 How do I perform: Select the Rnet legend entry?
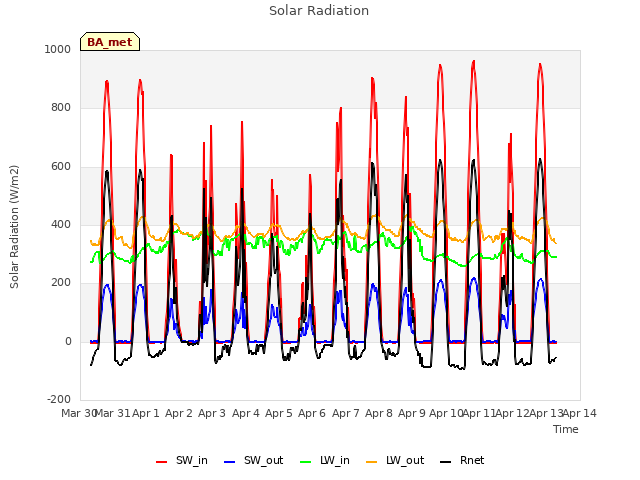pos(462,460)
